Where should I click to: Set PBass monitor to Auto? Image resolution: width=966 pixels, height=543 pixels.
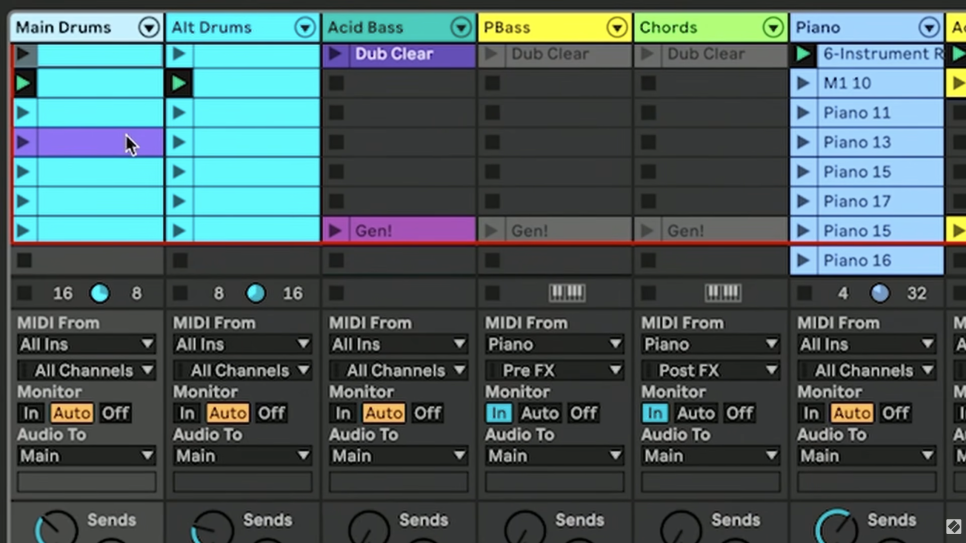click(x=539, y=414)
